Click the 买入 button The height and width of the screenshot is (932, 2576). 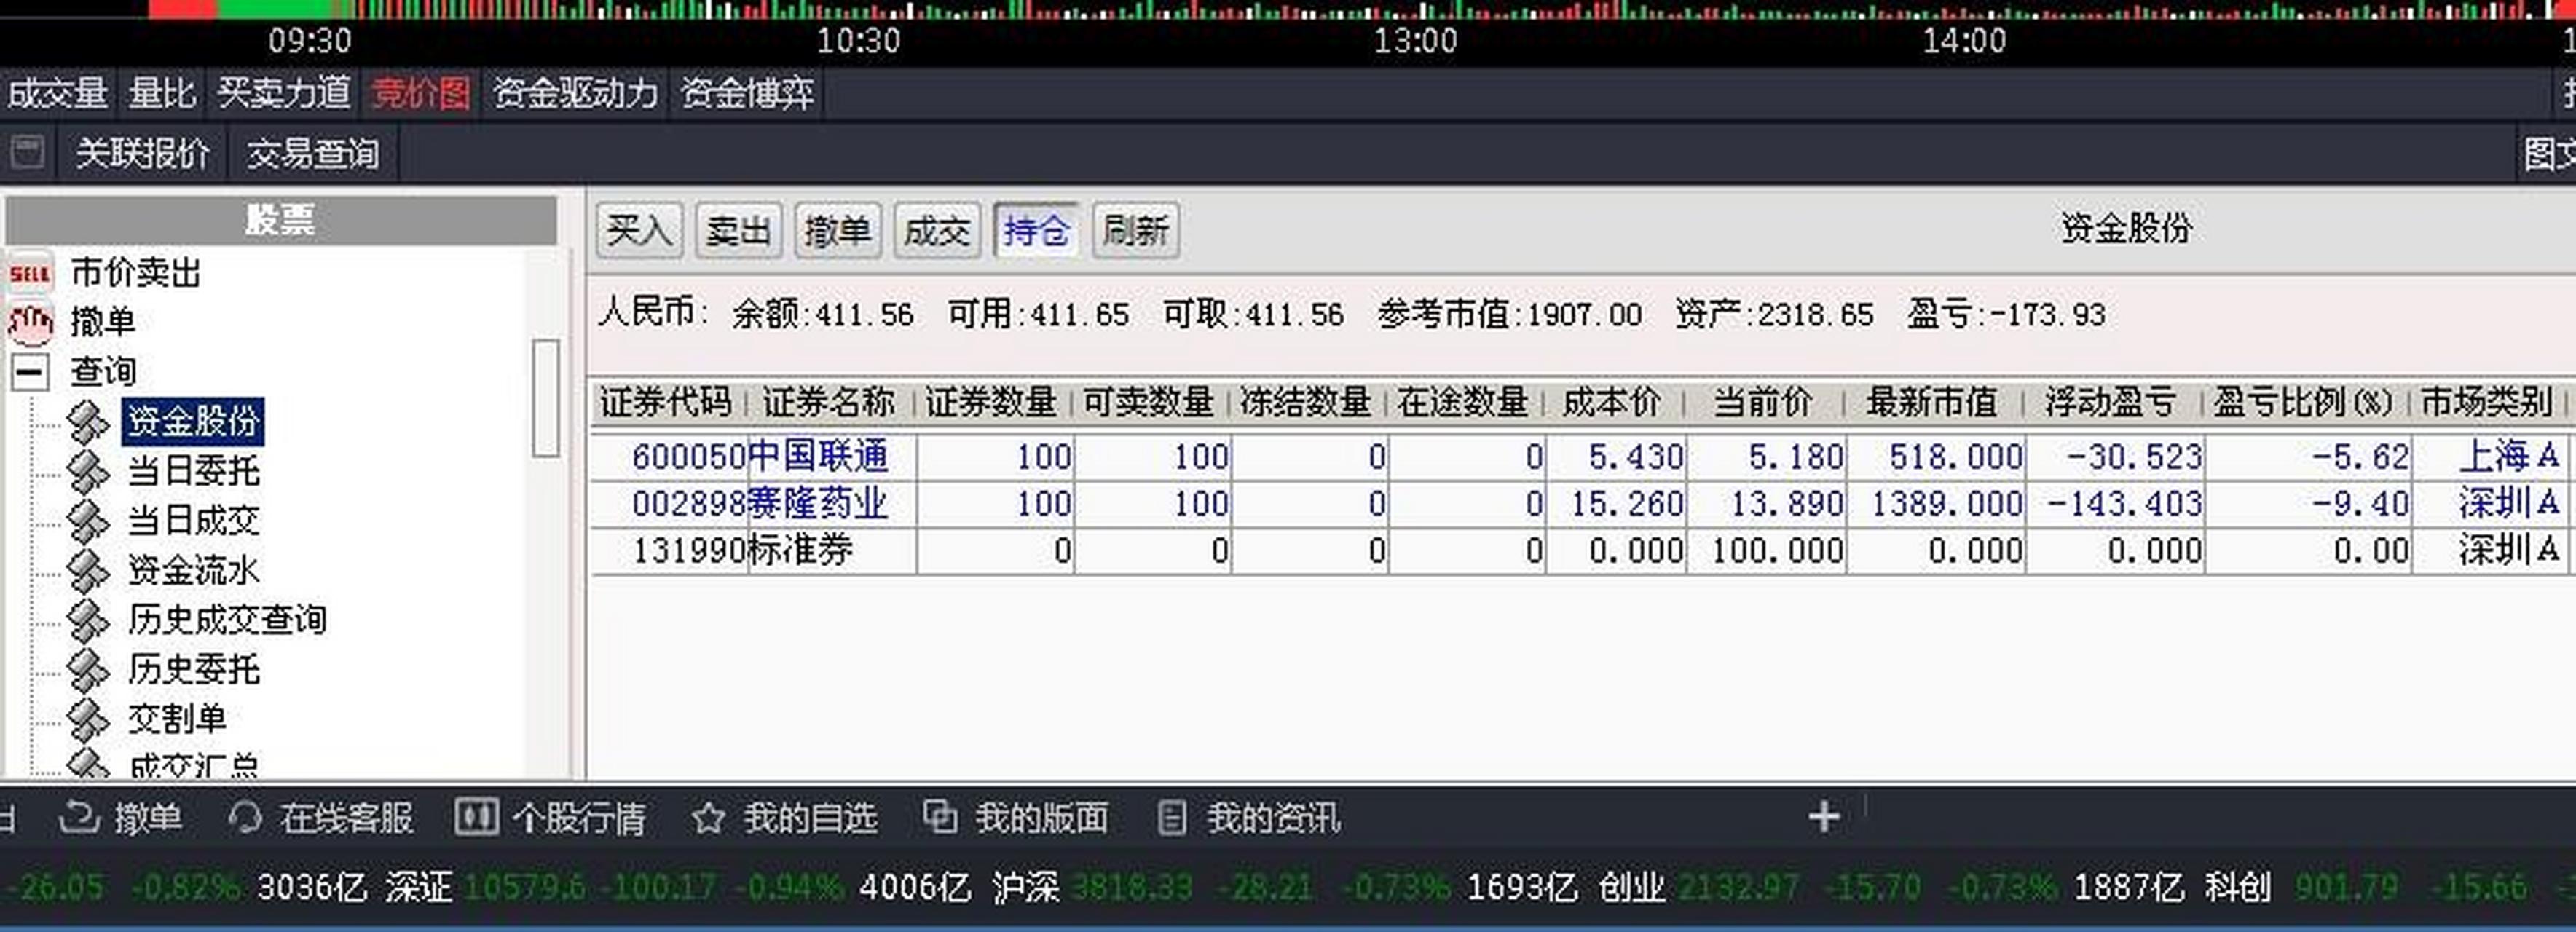click(x=640, y=231)
